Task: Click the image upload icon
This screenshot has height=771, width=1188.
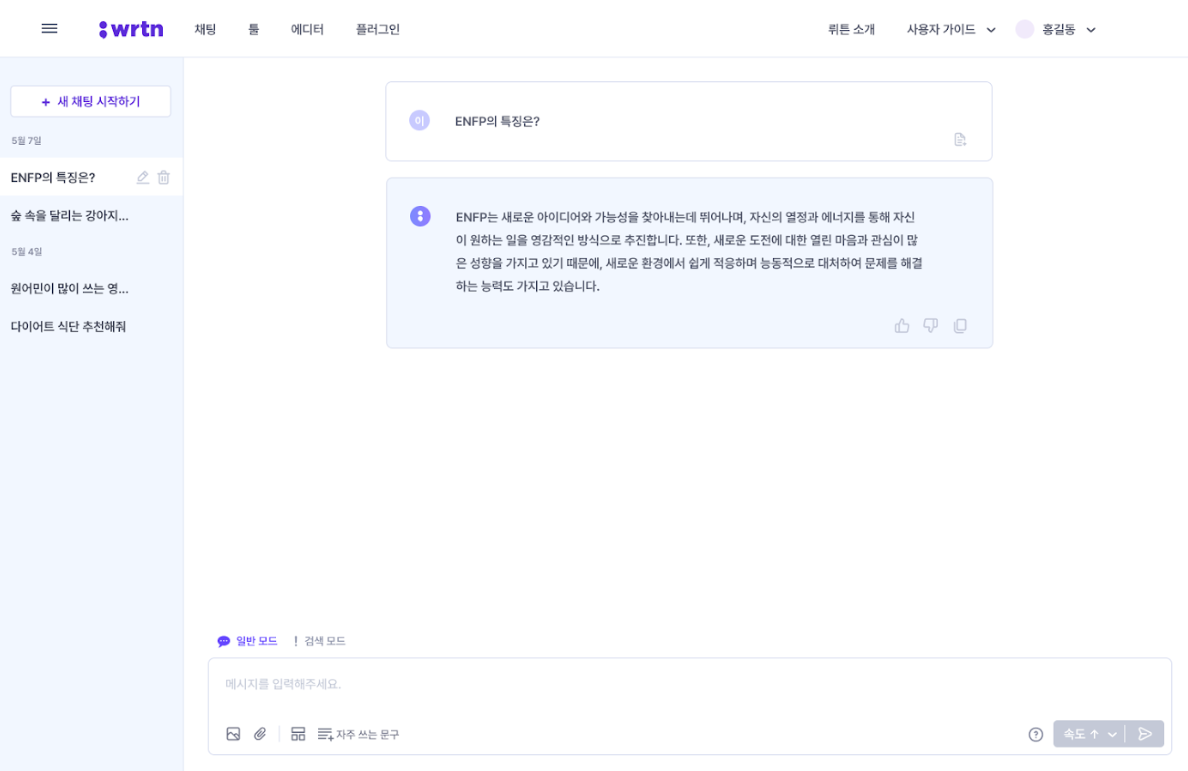Action: point(233,734)
